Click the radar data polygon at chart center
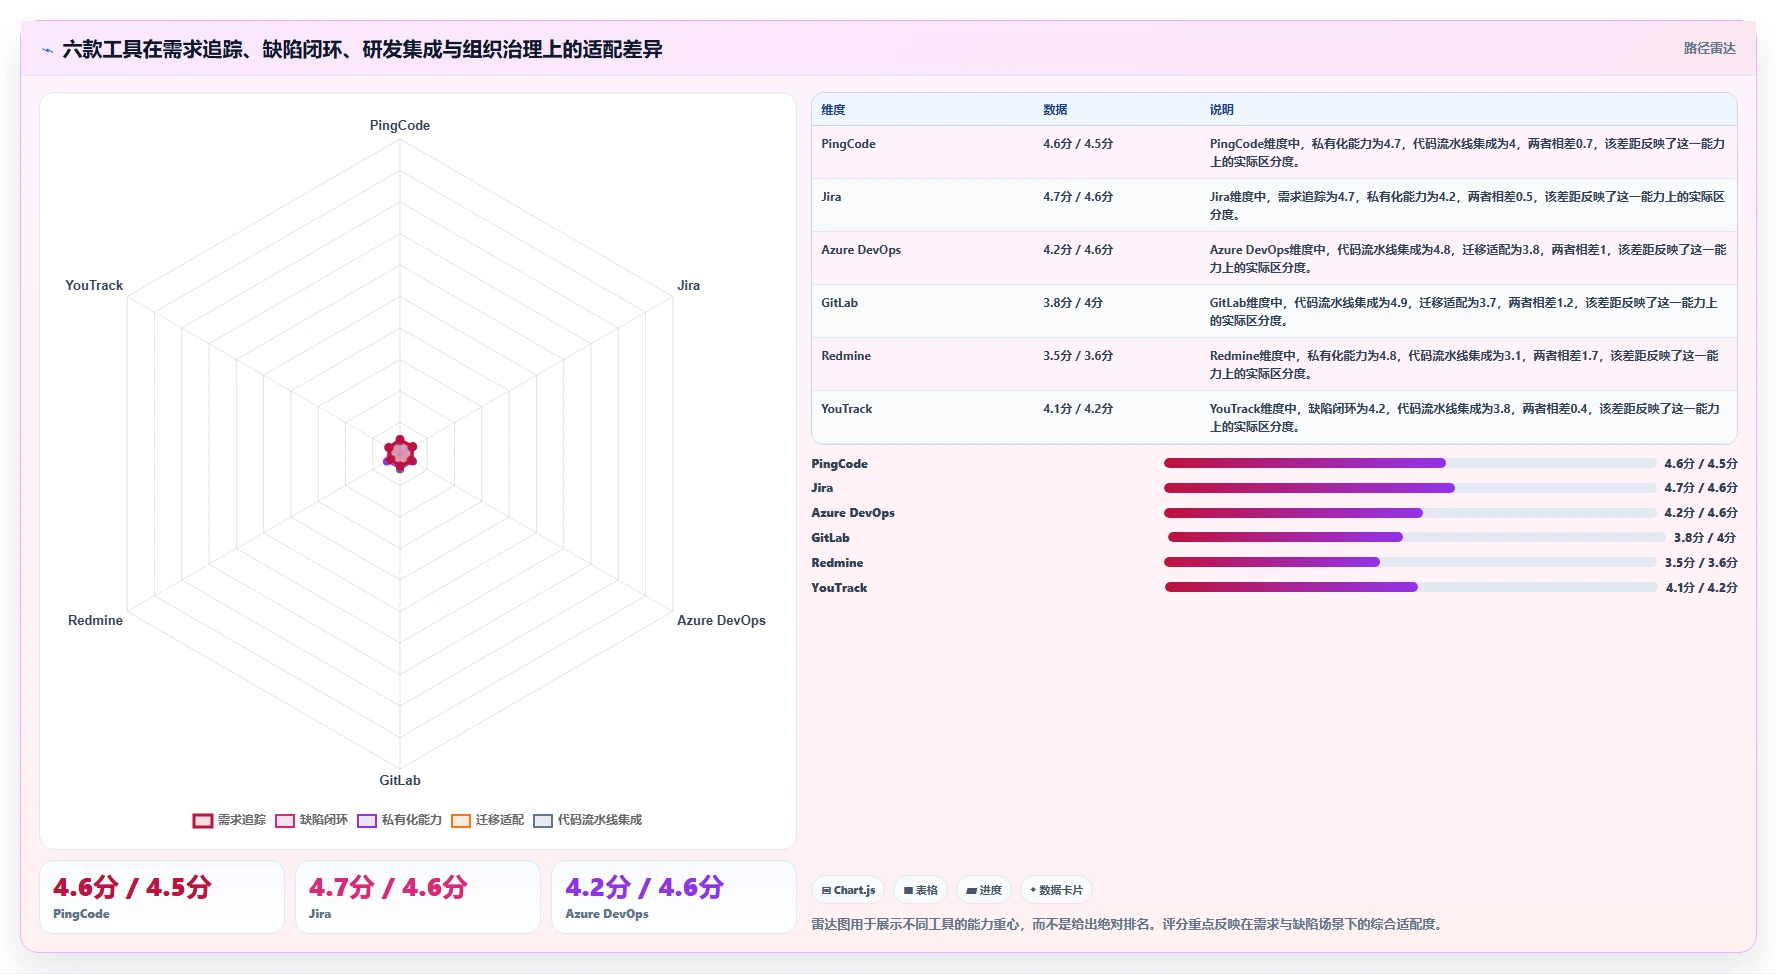This screenshot has width=1777, height=974. click(x=400, y=454)
